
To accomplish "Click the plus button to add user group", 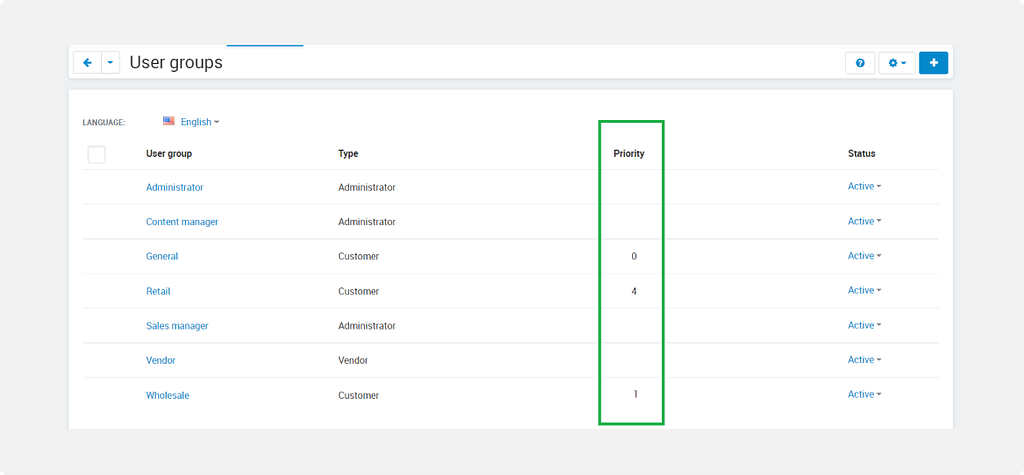I will tap(933, 63).
